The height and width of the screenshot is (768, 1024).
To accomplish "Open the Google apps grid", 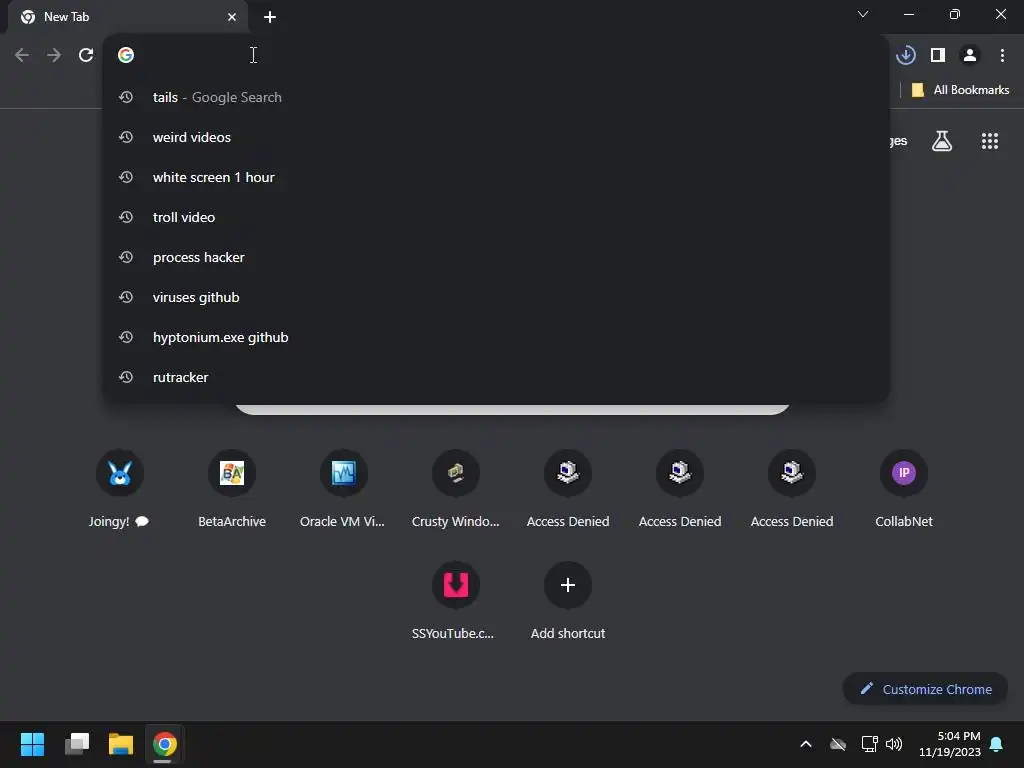I will click(989, 141).
